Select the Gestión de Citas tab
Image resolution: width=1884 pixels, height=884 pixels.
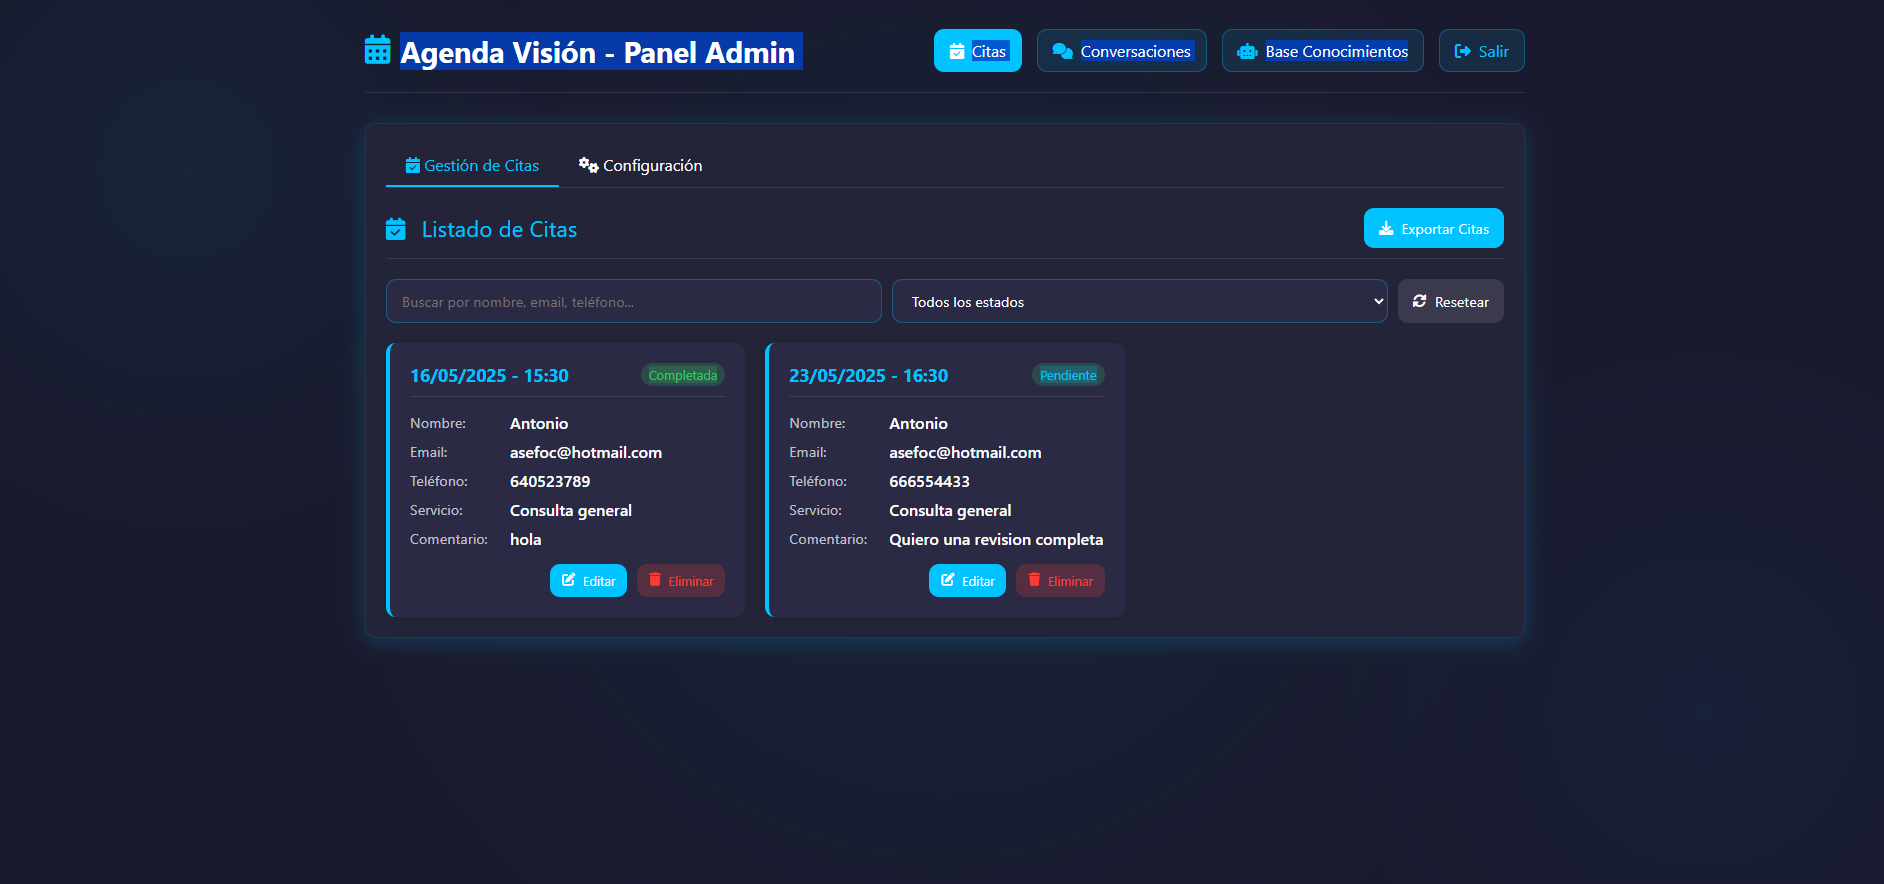tap(472, 165)
